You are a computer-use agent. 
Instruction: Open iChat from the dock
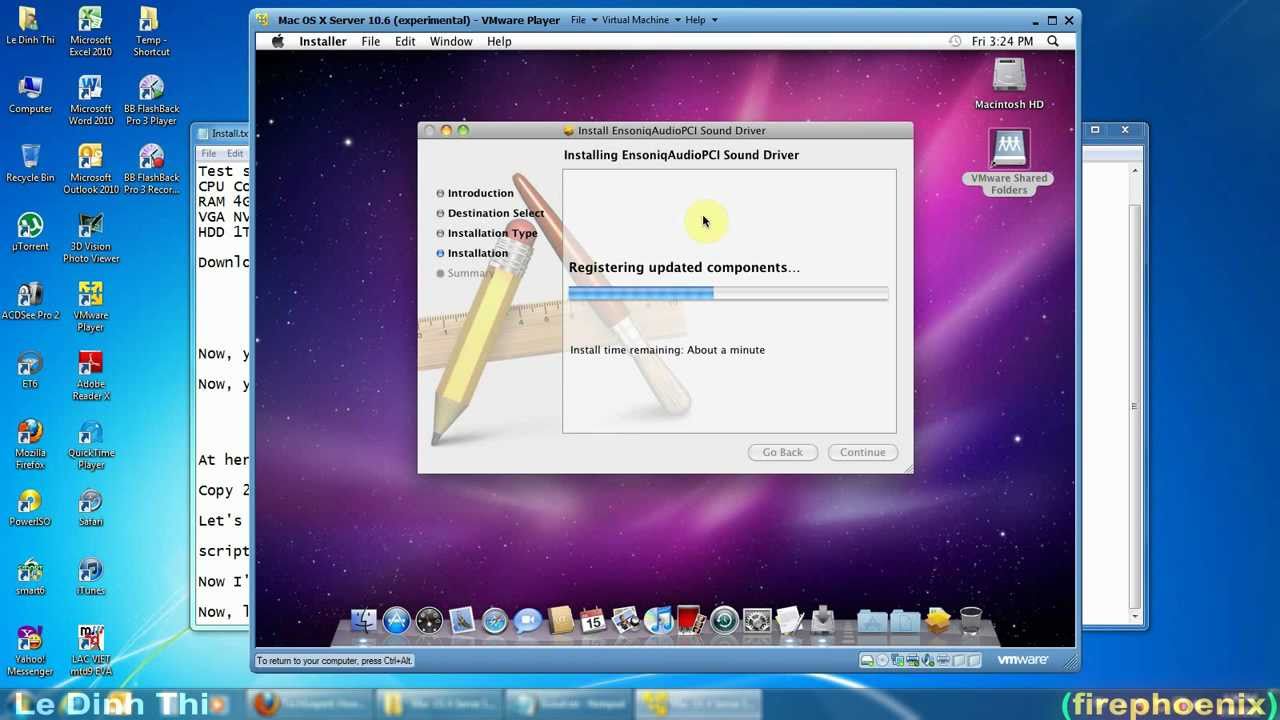point(527,621)
